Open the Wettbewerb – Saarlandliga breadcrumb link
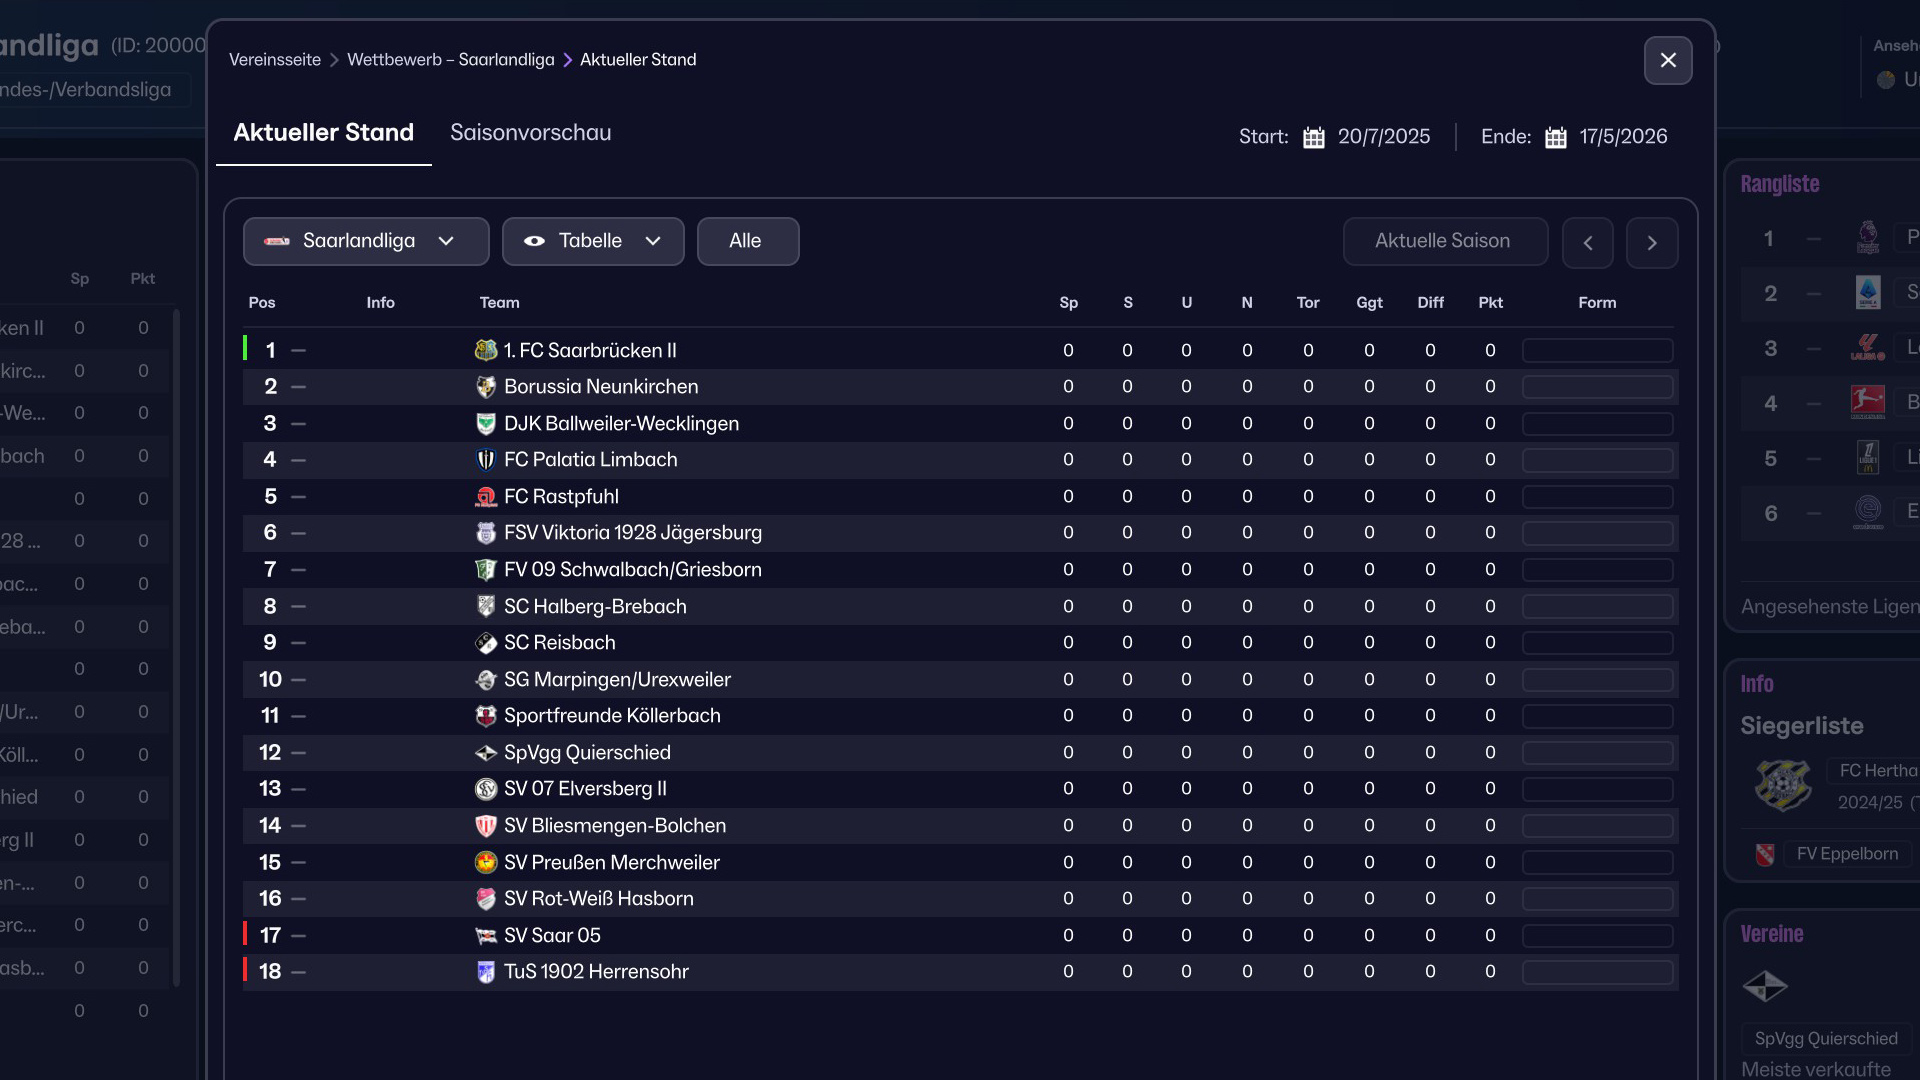This screenshot has width=1920, height=1080. (450, 60)
